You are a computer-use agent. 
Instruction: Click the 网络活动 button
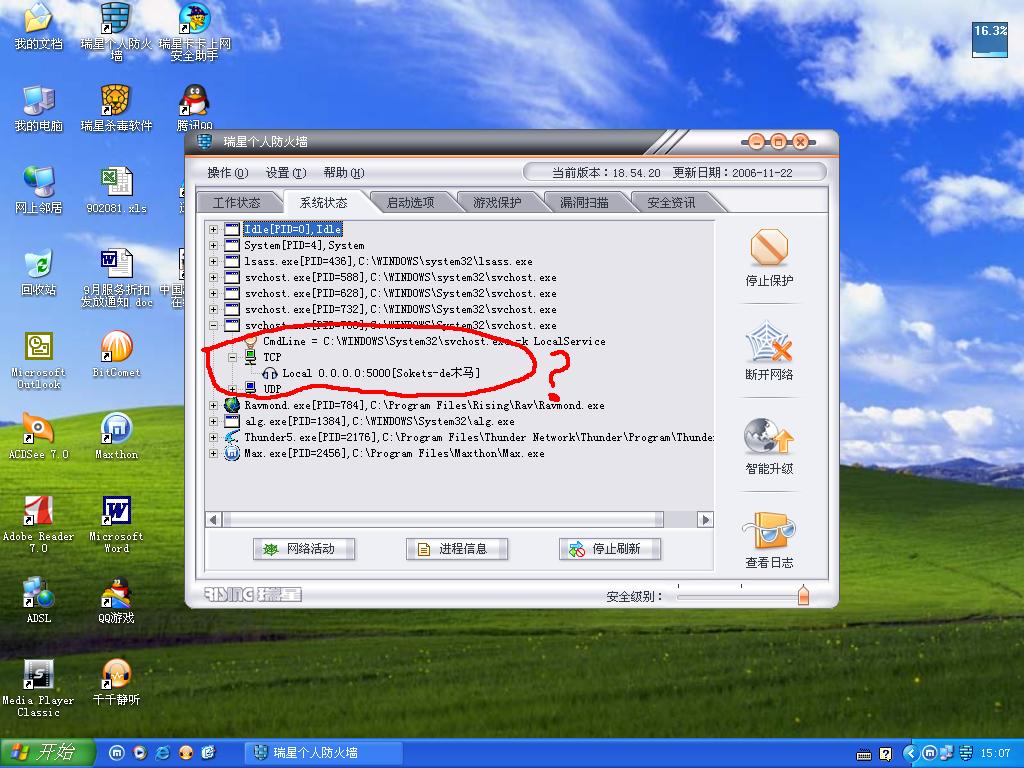tap(304, 549)
